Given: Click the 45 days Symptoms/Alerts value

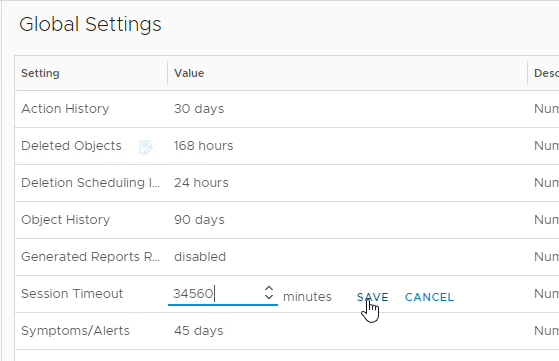Looking at the screenshot, I should [199, 331].
